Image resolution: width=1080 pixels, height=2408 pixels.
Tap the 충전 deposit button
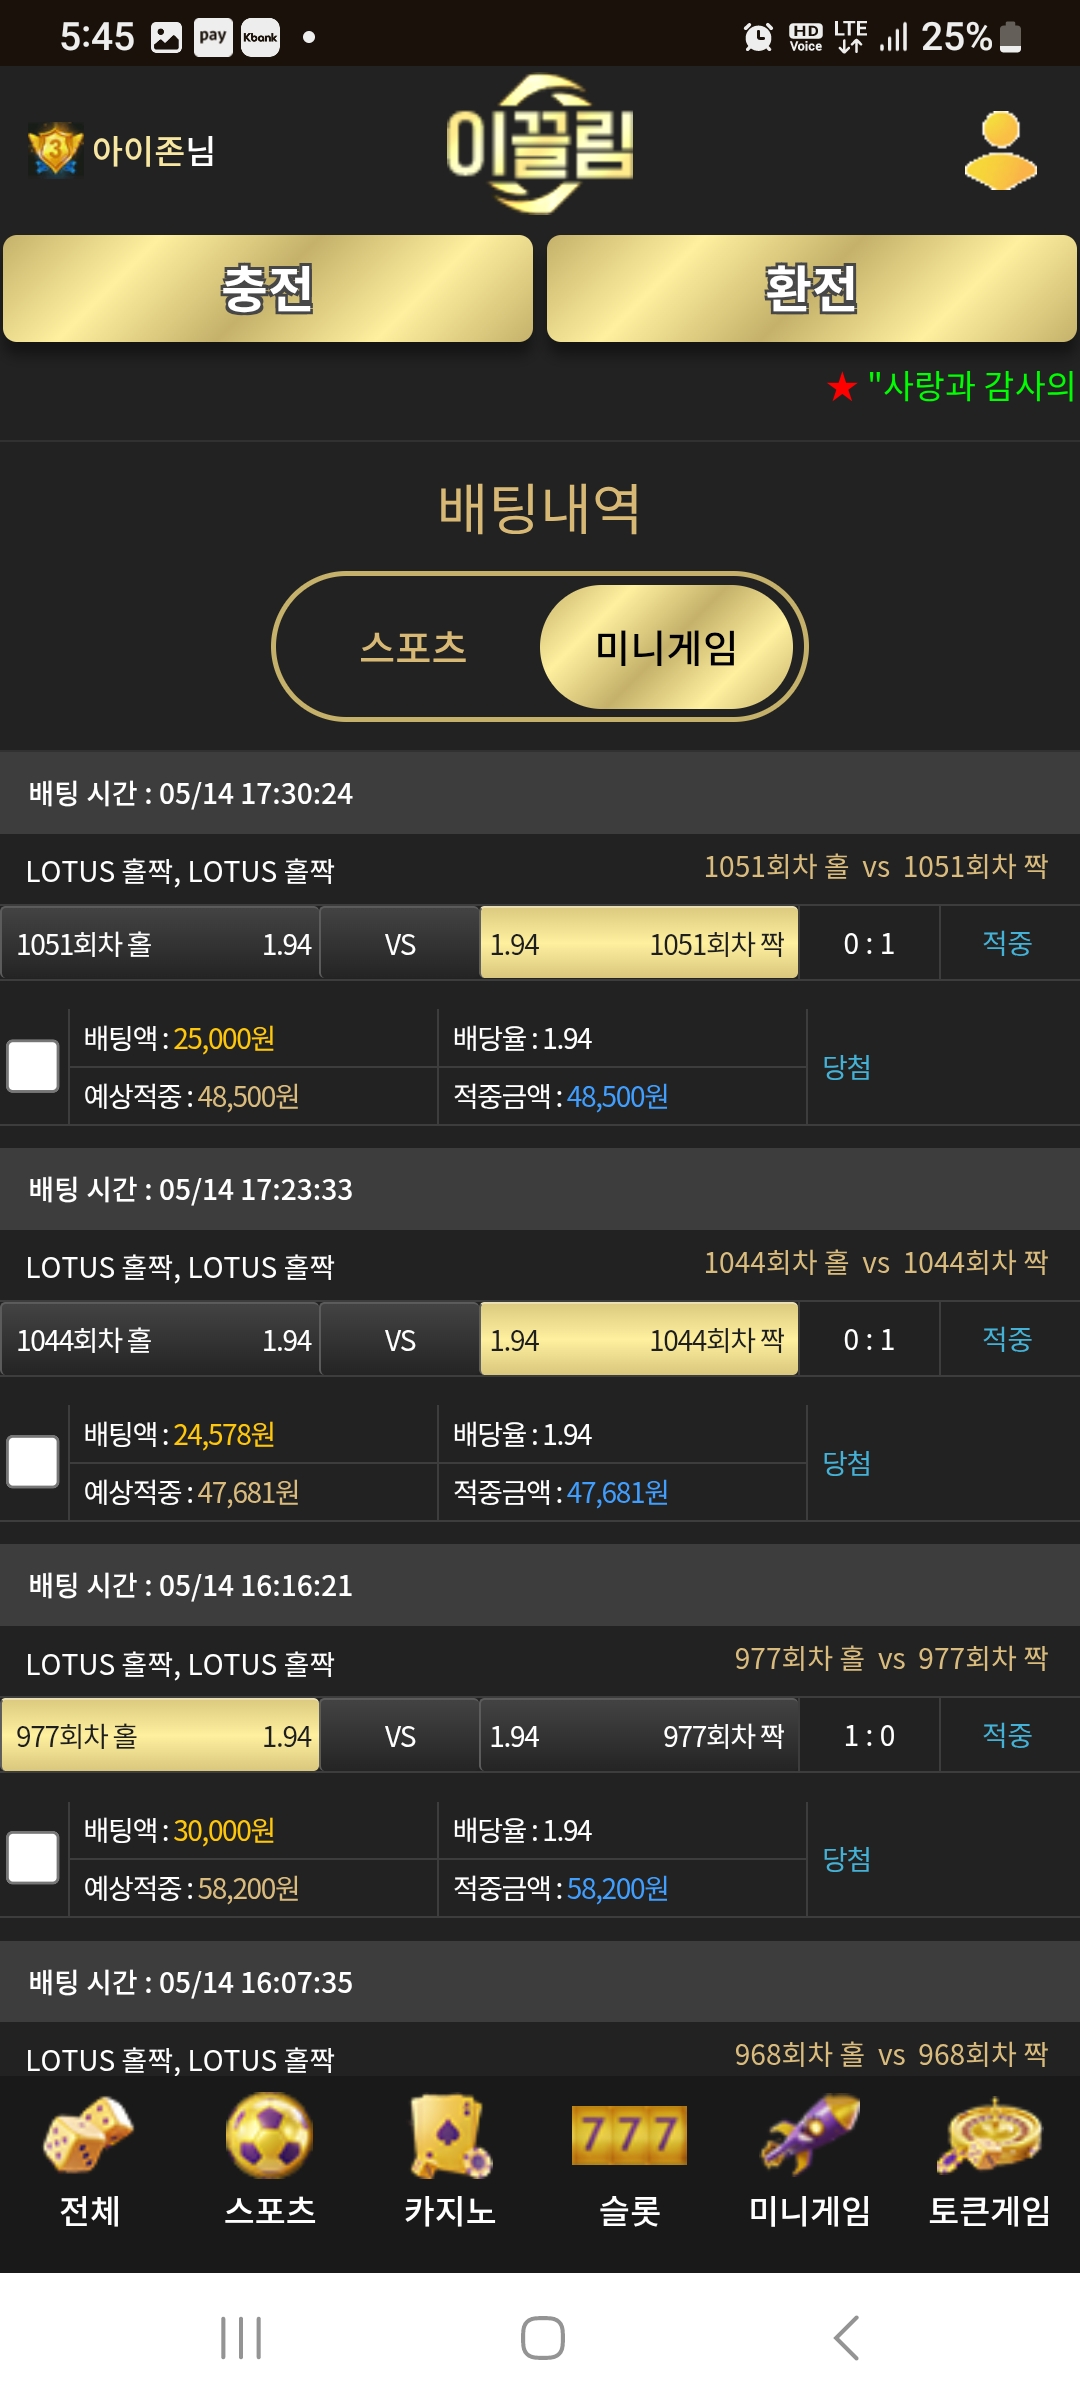[268, 289]
